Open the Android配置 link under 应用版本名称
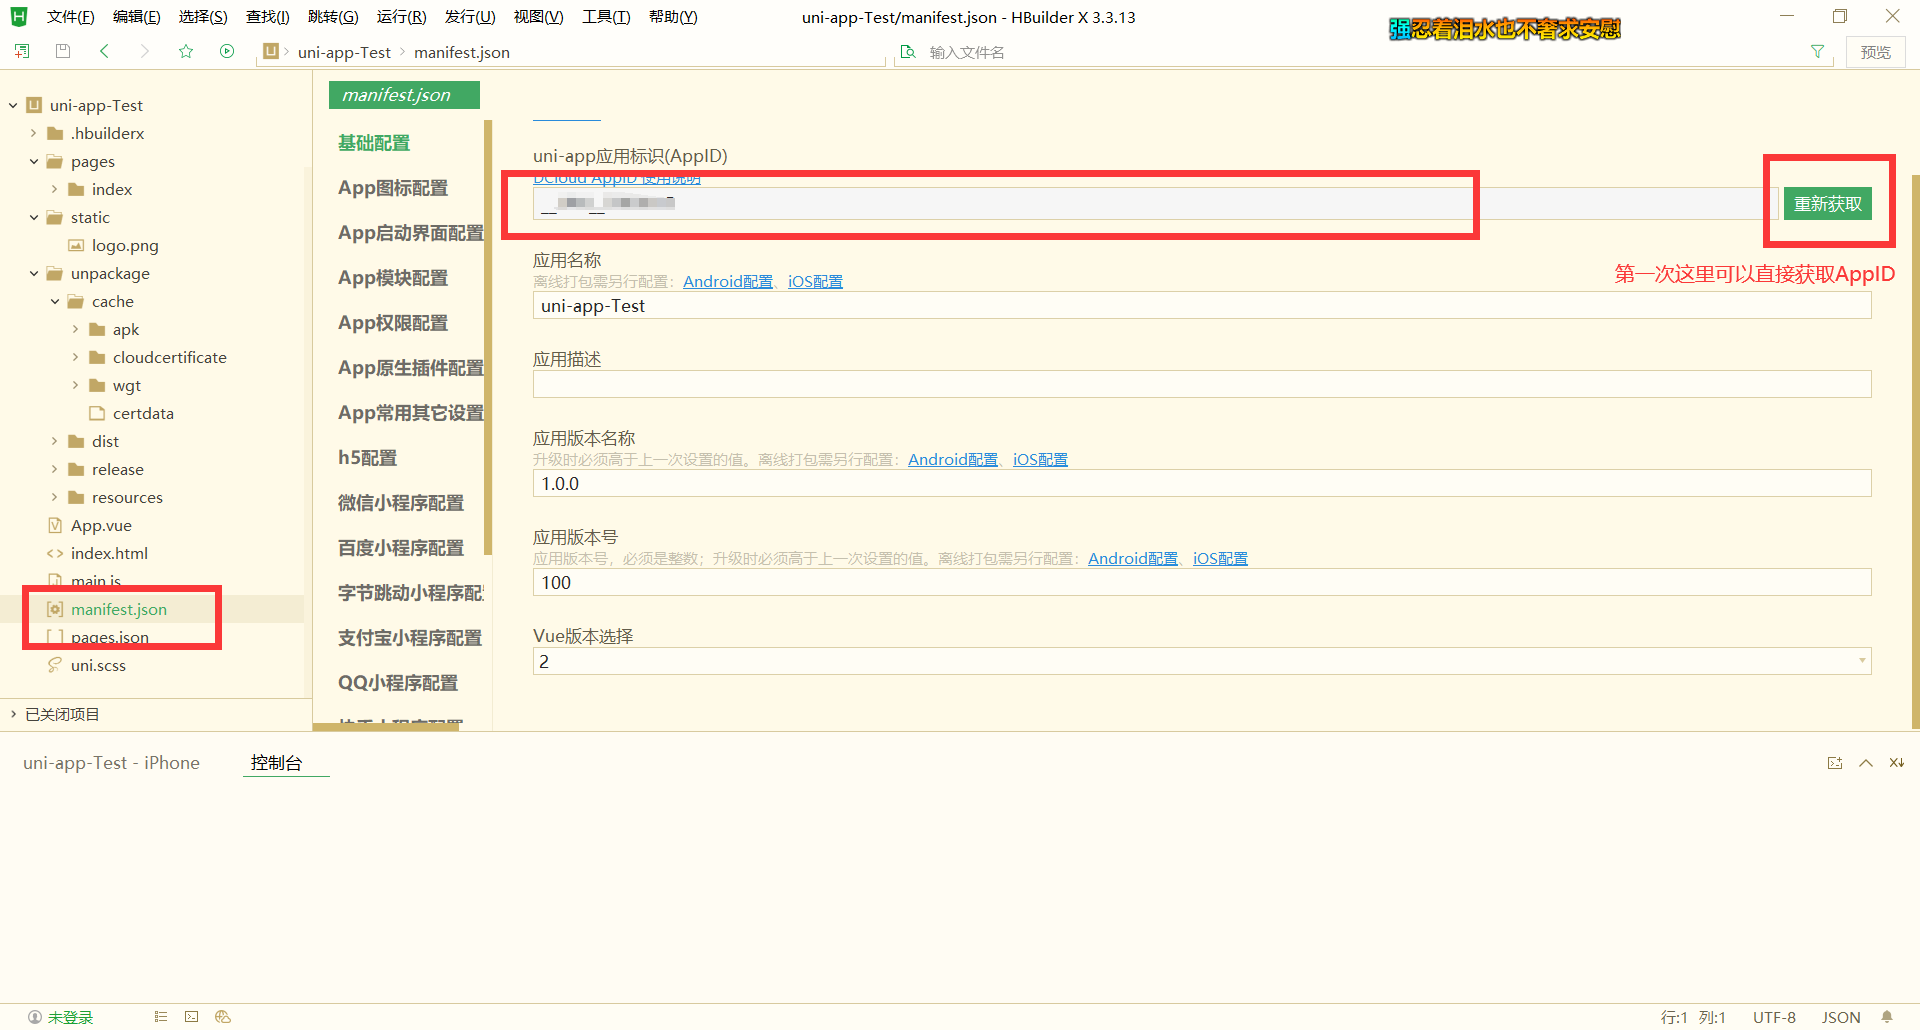The height and width of the screenshot is (1030, 1920). point(951,459)
